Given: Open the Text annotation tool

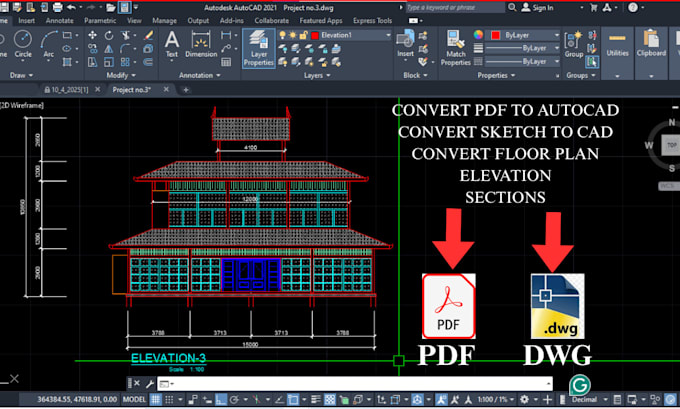Looking at the screenshot, I should tap(172, 44).
